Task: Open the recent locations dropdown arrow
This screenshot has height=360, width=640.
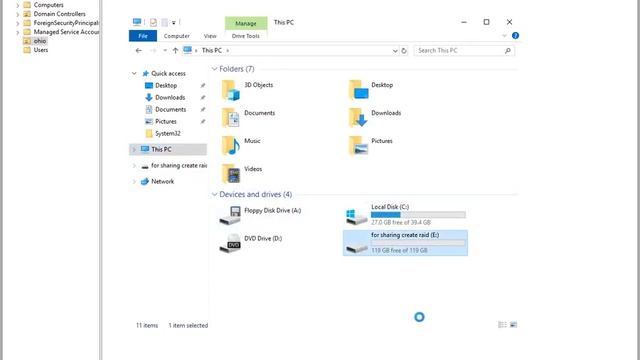Action: click(165, 51)
